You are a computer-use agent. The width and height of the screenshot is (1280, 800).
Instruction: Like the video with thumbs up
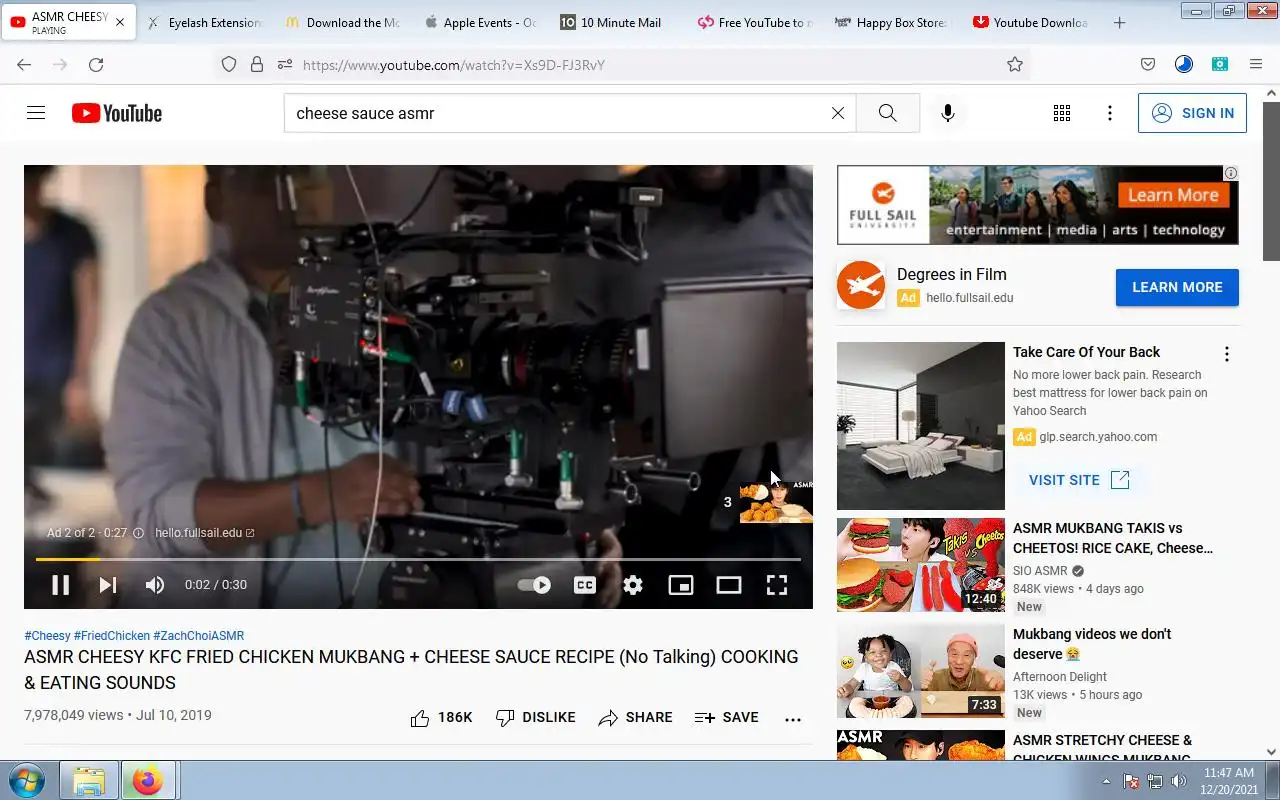(441, 718)
